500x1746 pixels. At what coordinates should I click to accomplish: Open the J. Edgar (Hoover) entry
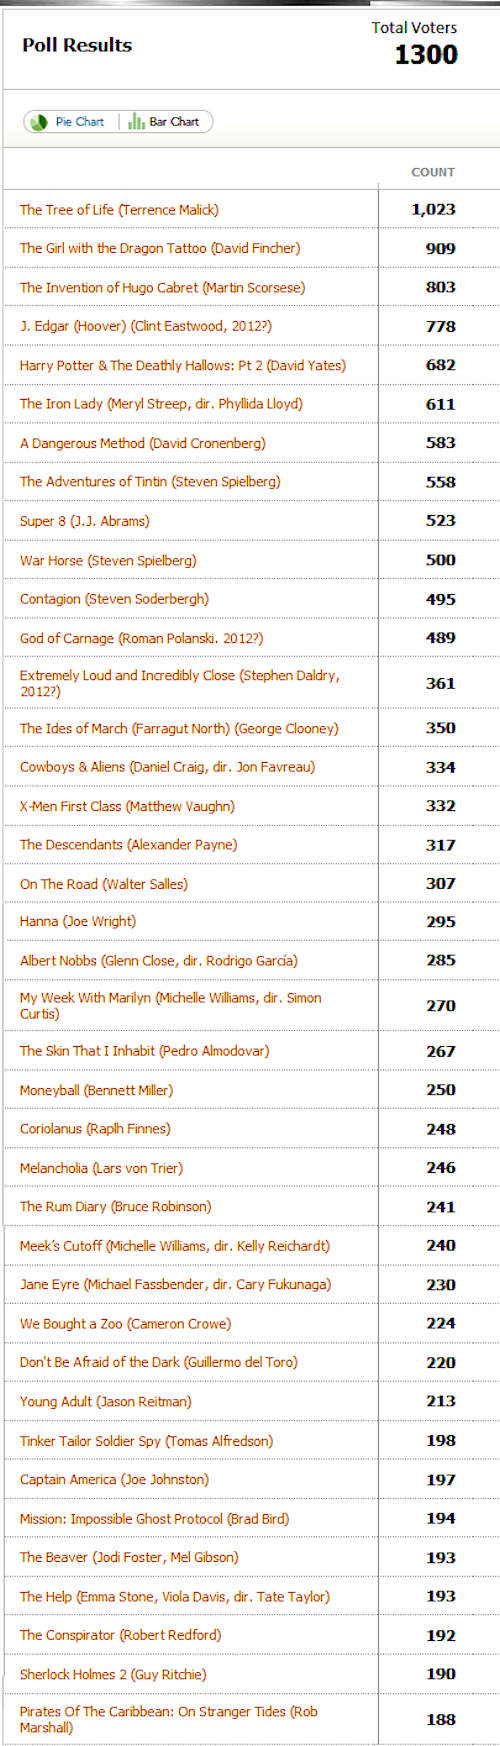(x=146, y=326)
